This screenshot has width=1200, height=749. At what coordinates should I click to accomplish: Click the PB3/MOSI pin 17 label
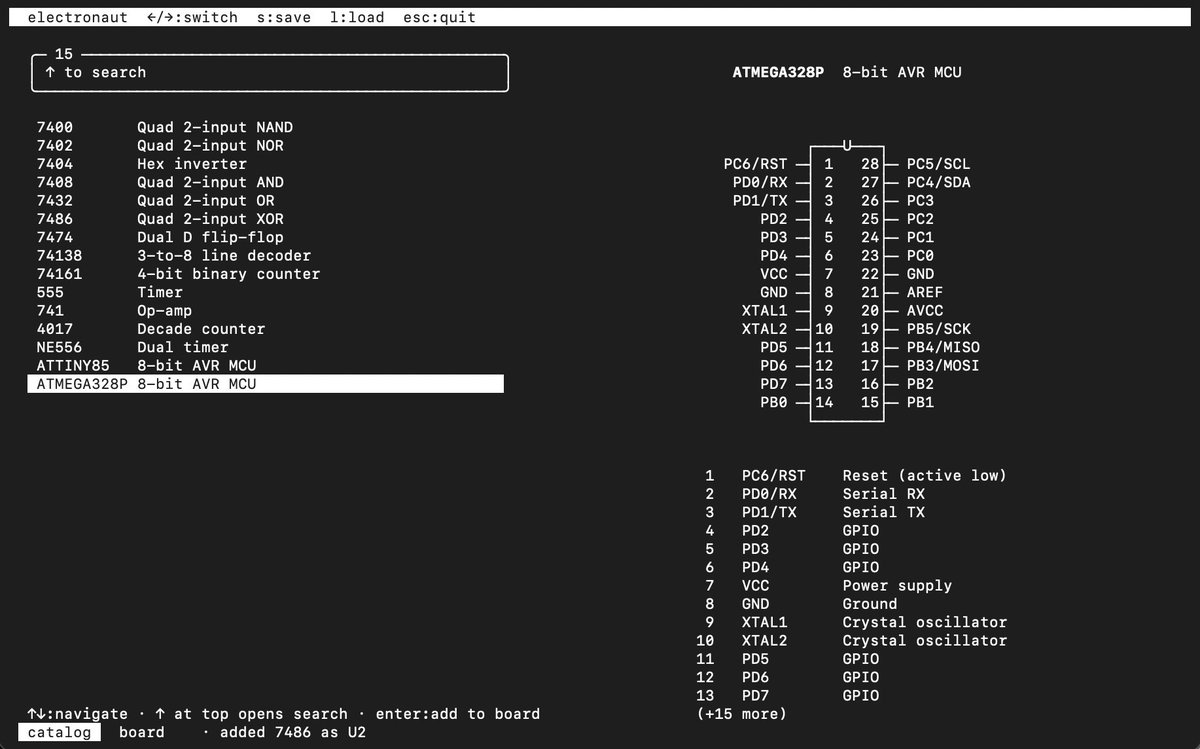[x=943, y=365]
